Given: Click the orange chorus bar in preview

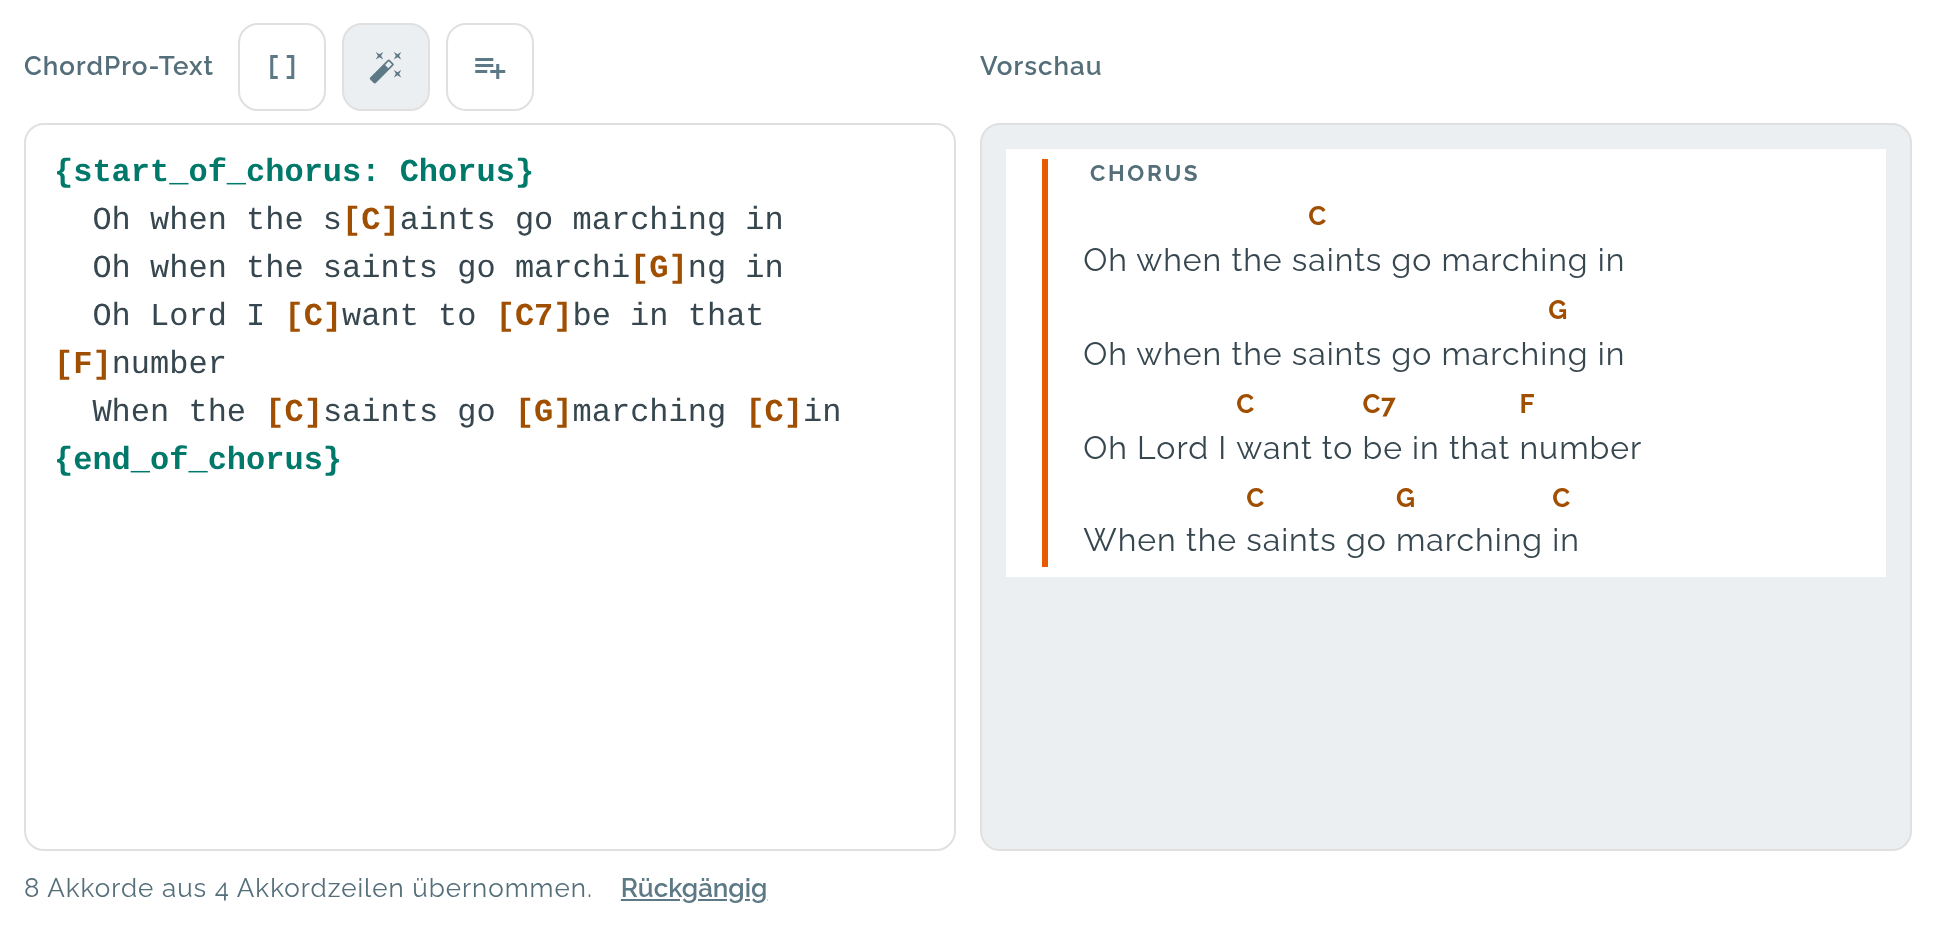Looking at the screenshot, I should pos(1045,363).
